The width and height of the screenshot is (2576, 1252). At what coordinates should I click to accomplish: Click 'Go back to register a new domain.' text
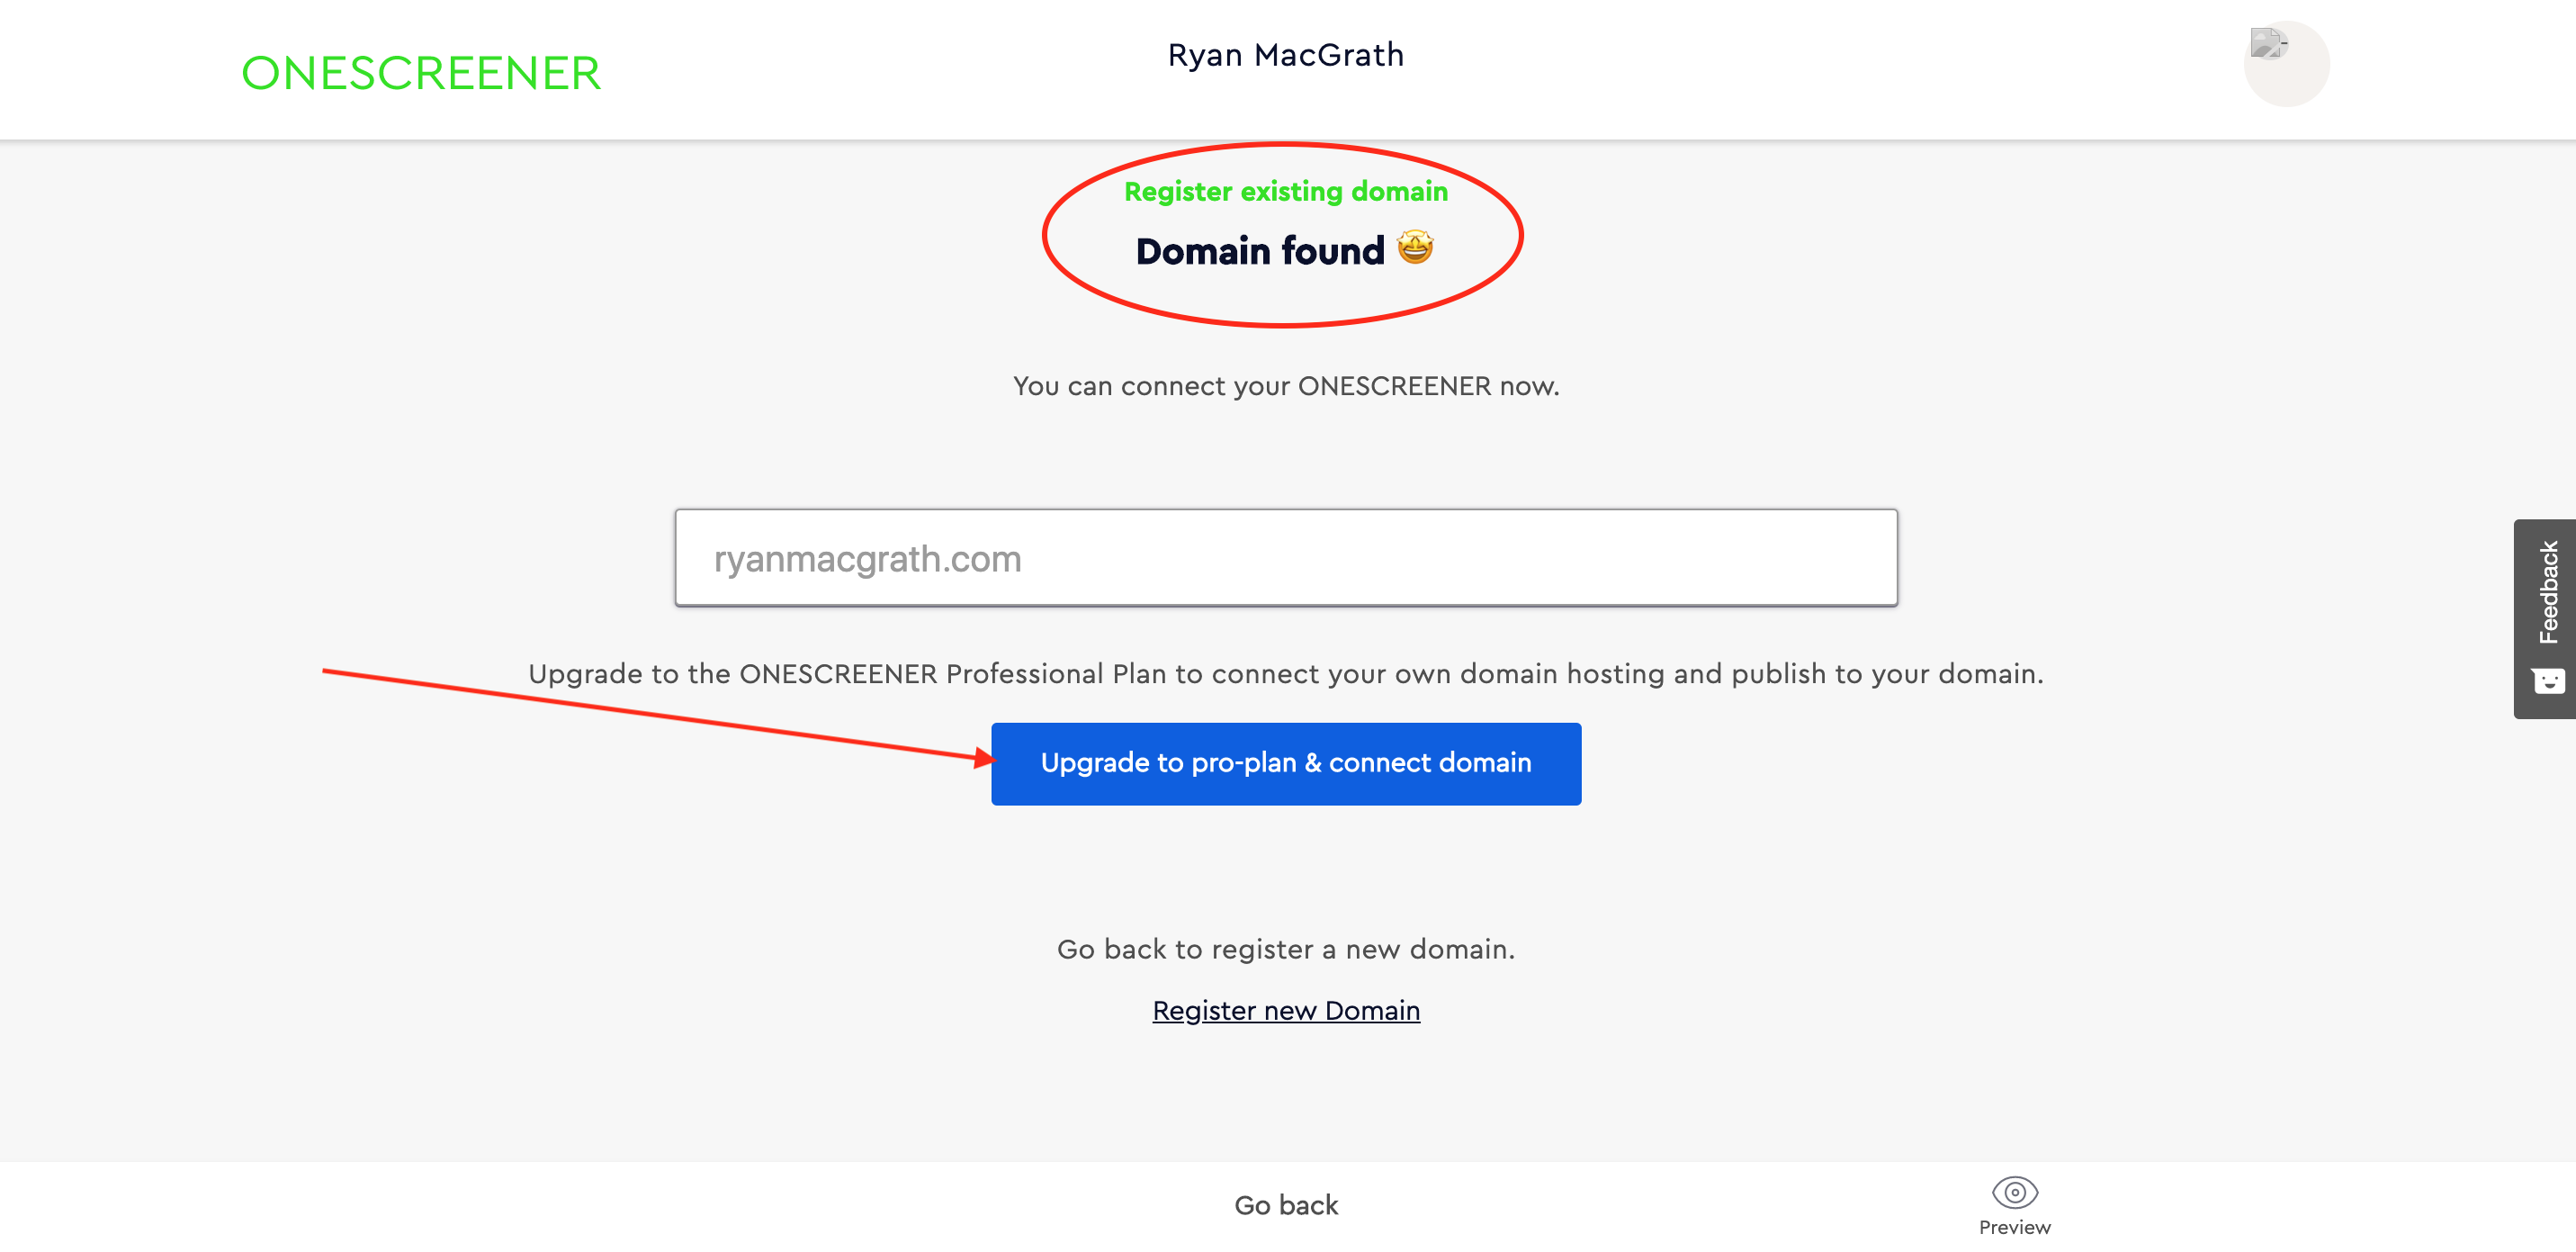1286,949
